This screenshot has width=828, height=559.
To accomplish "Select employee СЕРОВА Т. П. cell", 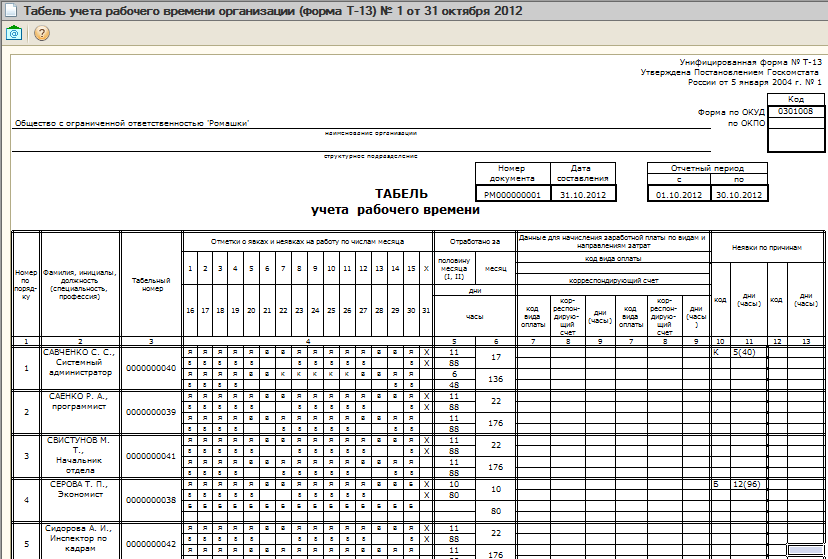I will point(80,500).
